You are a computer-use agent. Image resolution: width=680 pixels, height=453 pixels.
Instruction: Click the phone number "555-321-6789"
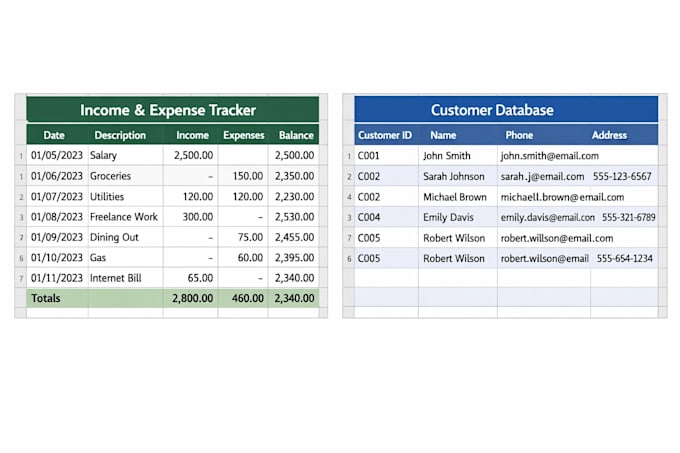628,217
